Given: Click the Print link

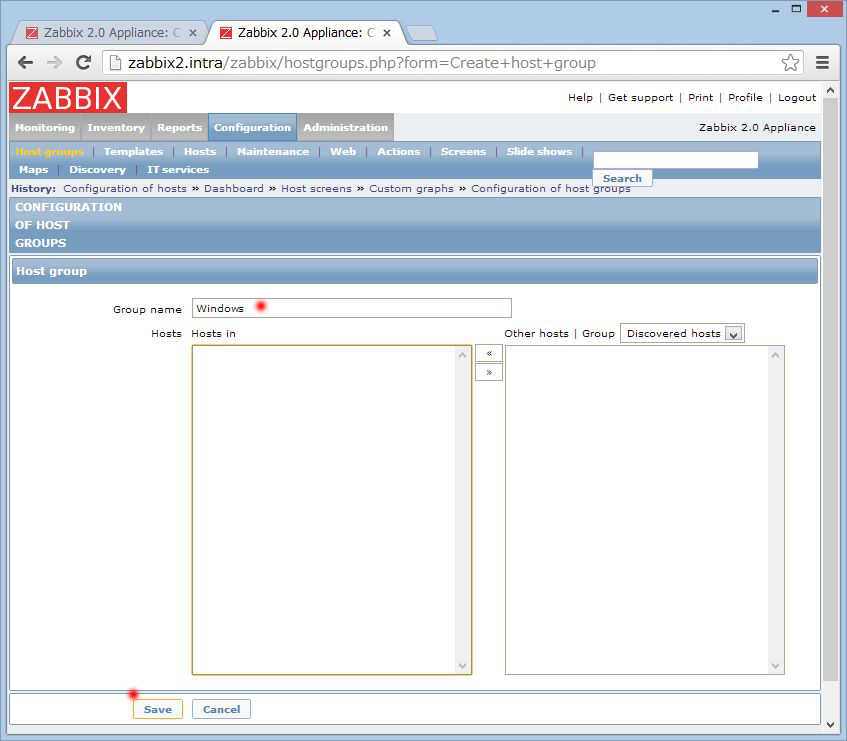Looking at the screenshot, I should click(701, 98).
